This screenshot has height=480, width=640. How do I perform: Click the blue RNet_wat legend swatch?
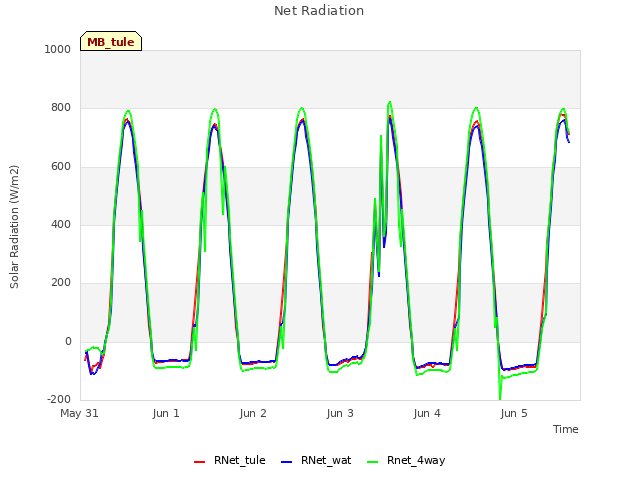(287, 462)
